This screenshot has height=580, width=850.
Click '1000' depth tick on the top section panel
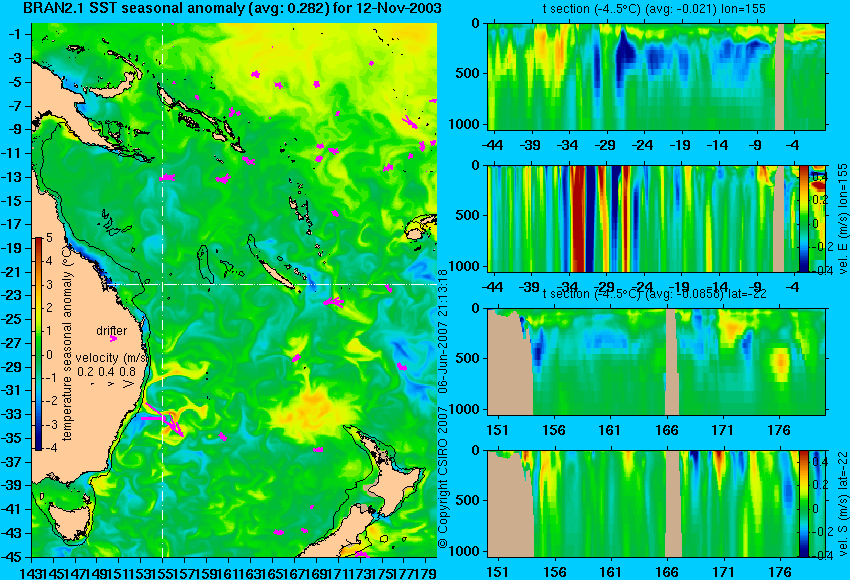click(465, 125)
